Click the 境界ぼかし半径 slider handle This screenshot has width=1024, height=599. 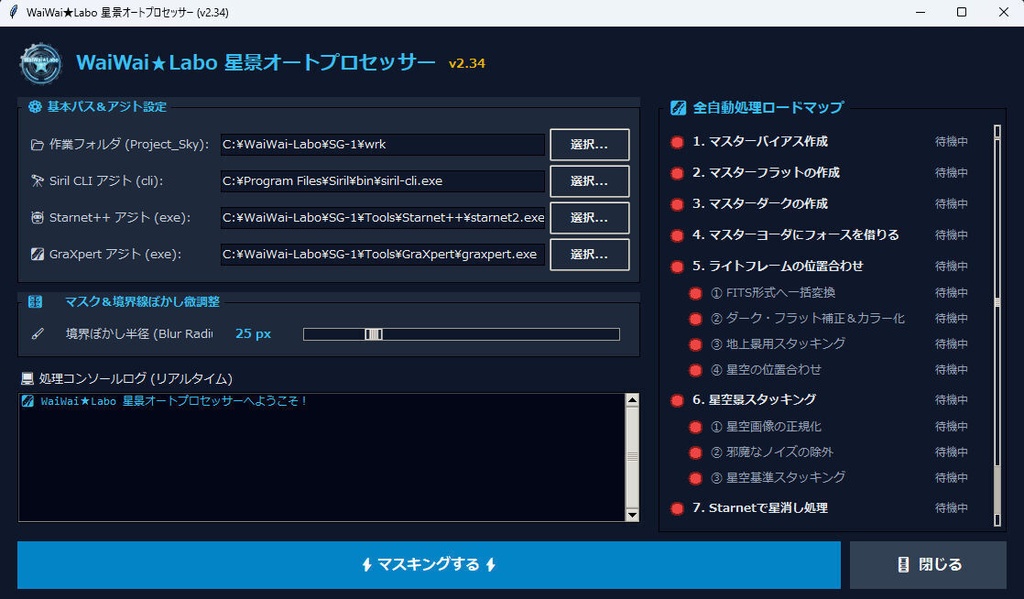(x=374, y=334)
